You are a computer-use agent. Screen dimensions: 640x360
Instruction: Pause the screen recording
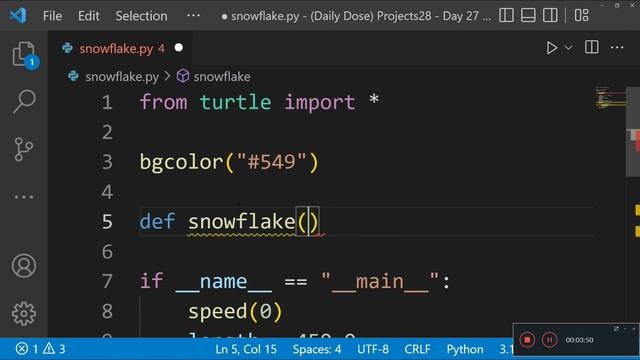click(549, 340)
